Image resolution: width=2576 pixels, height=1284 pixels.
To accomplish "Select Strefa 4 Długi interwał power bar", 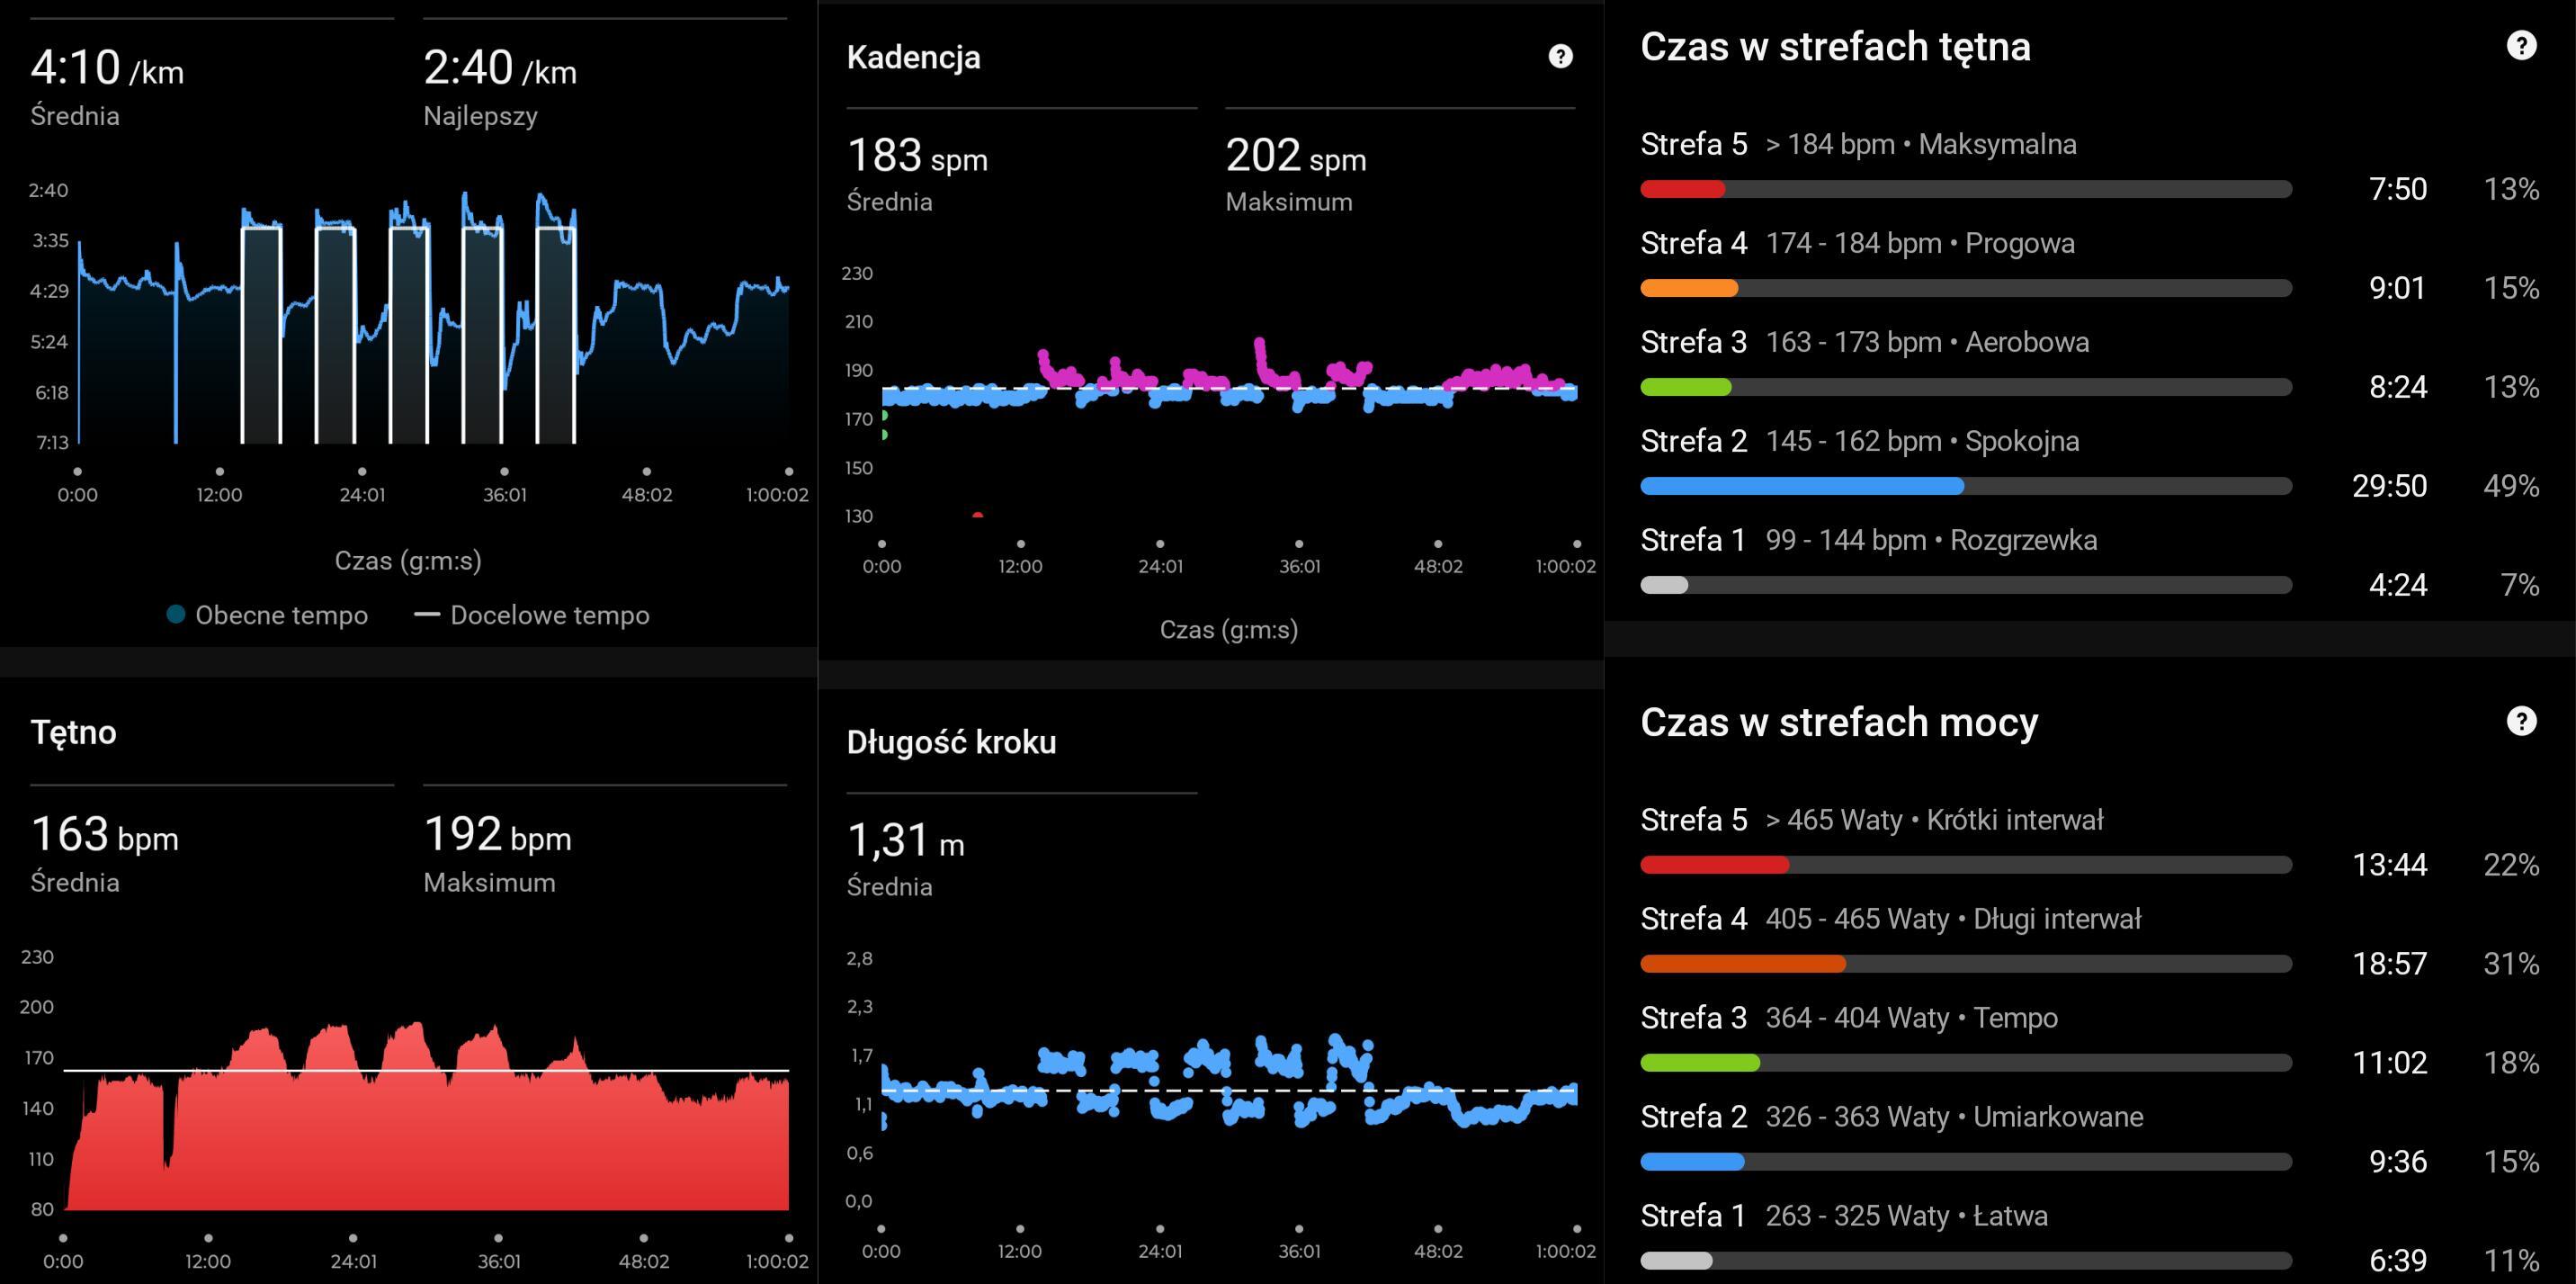I will (1742, 964).
